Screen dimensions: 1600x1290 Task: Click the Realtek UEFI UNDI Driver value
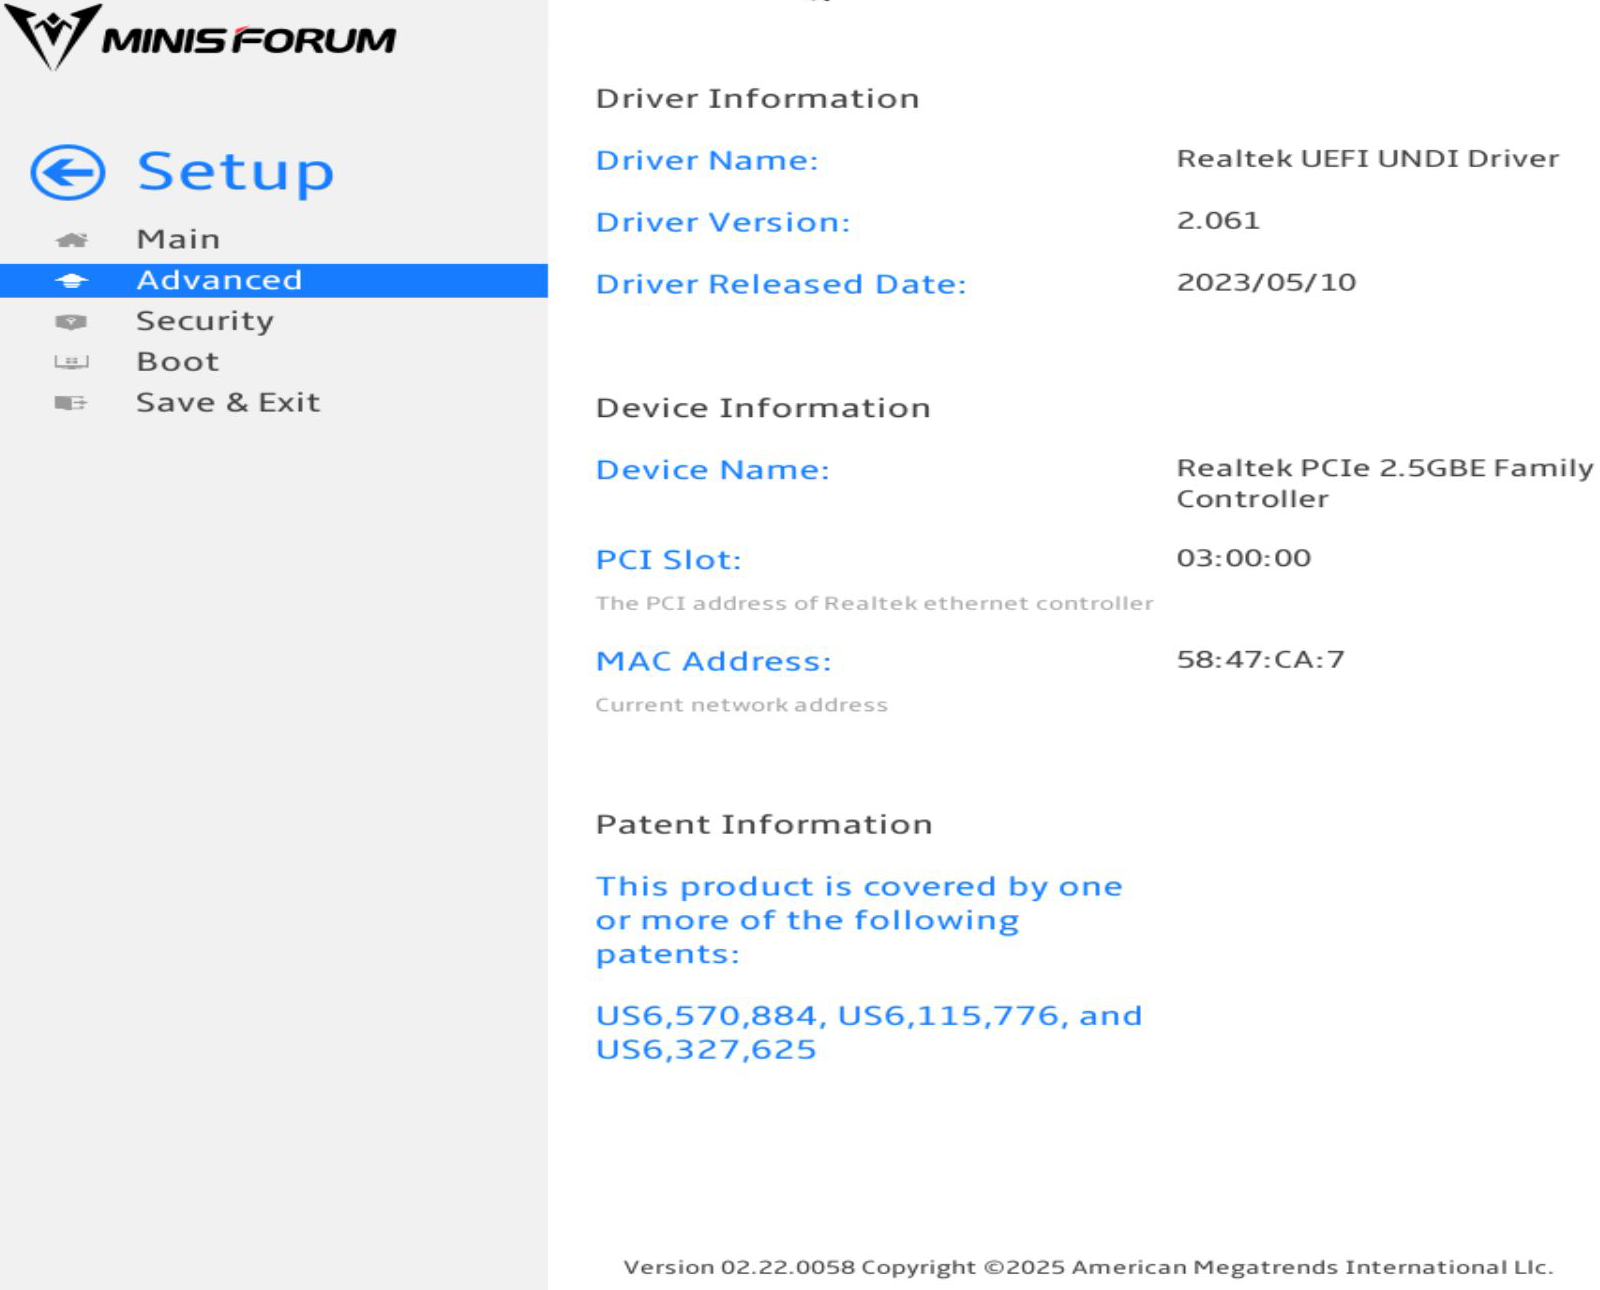[x=1368, y=159]
